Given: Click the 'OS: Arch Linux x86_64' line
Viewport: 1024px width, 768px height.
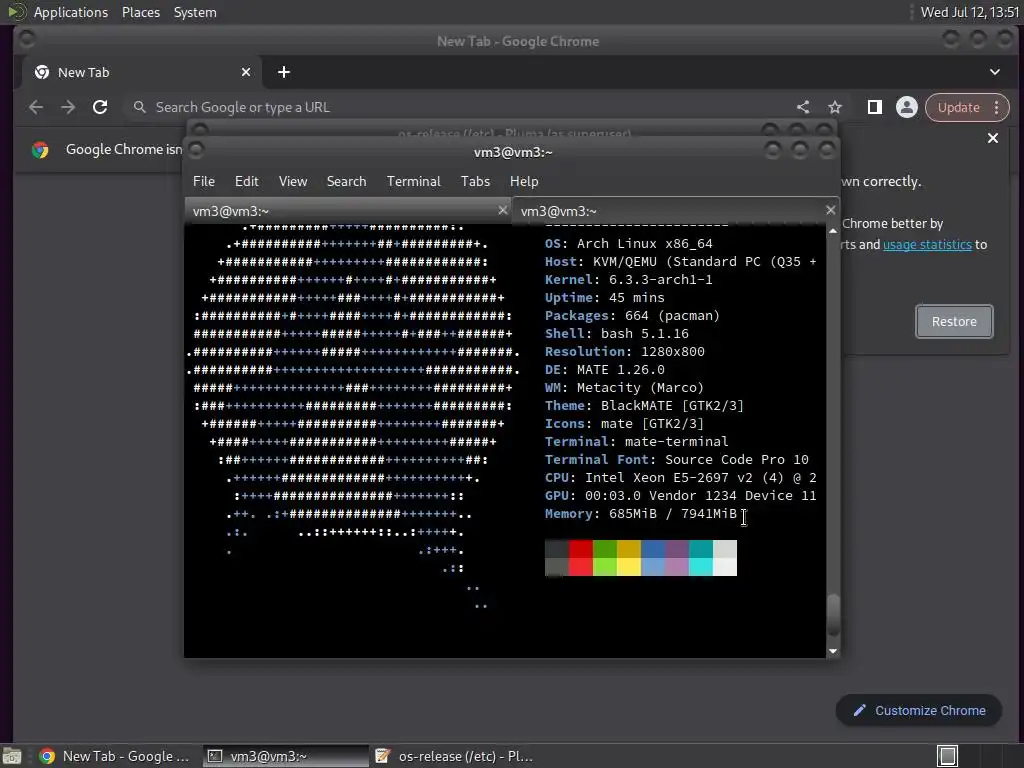Looking at the screenshot, I should pos(628,244).
